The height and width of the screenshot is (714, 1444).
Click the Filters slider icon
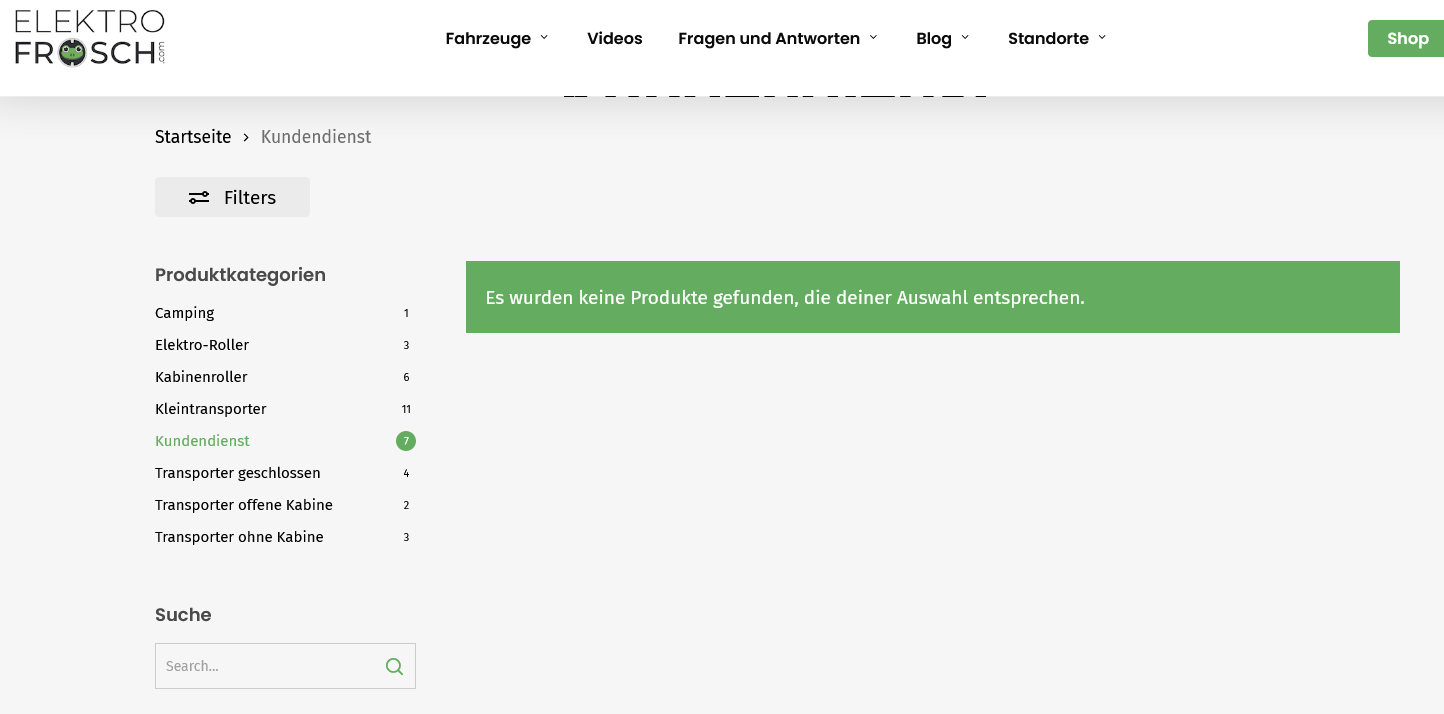coord(199,198)
